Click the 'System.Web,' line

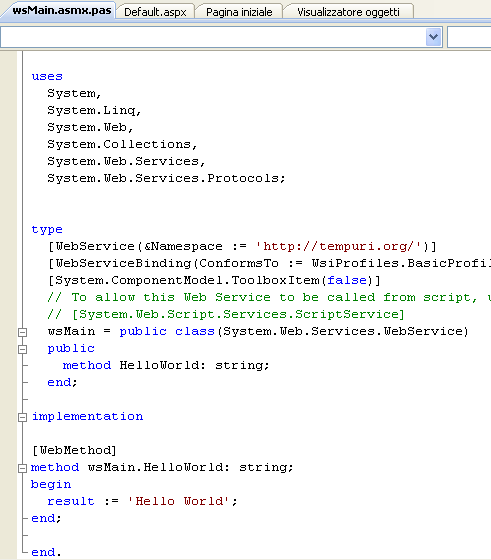click(x=90, y=127)
